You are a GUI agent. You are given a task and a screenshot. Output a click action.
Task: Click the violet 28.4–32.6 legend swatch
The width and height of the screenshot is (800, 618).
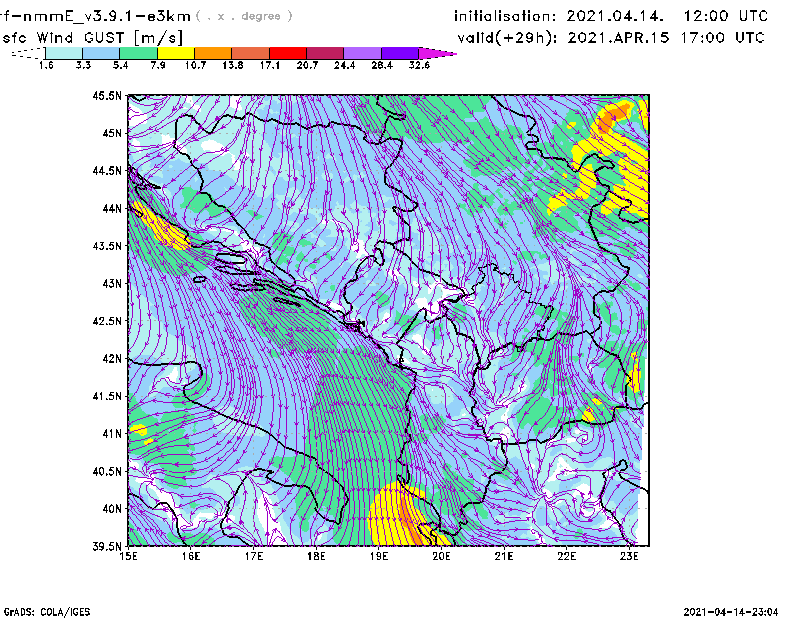pos(400,53)
